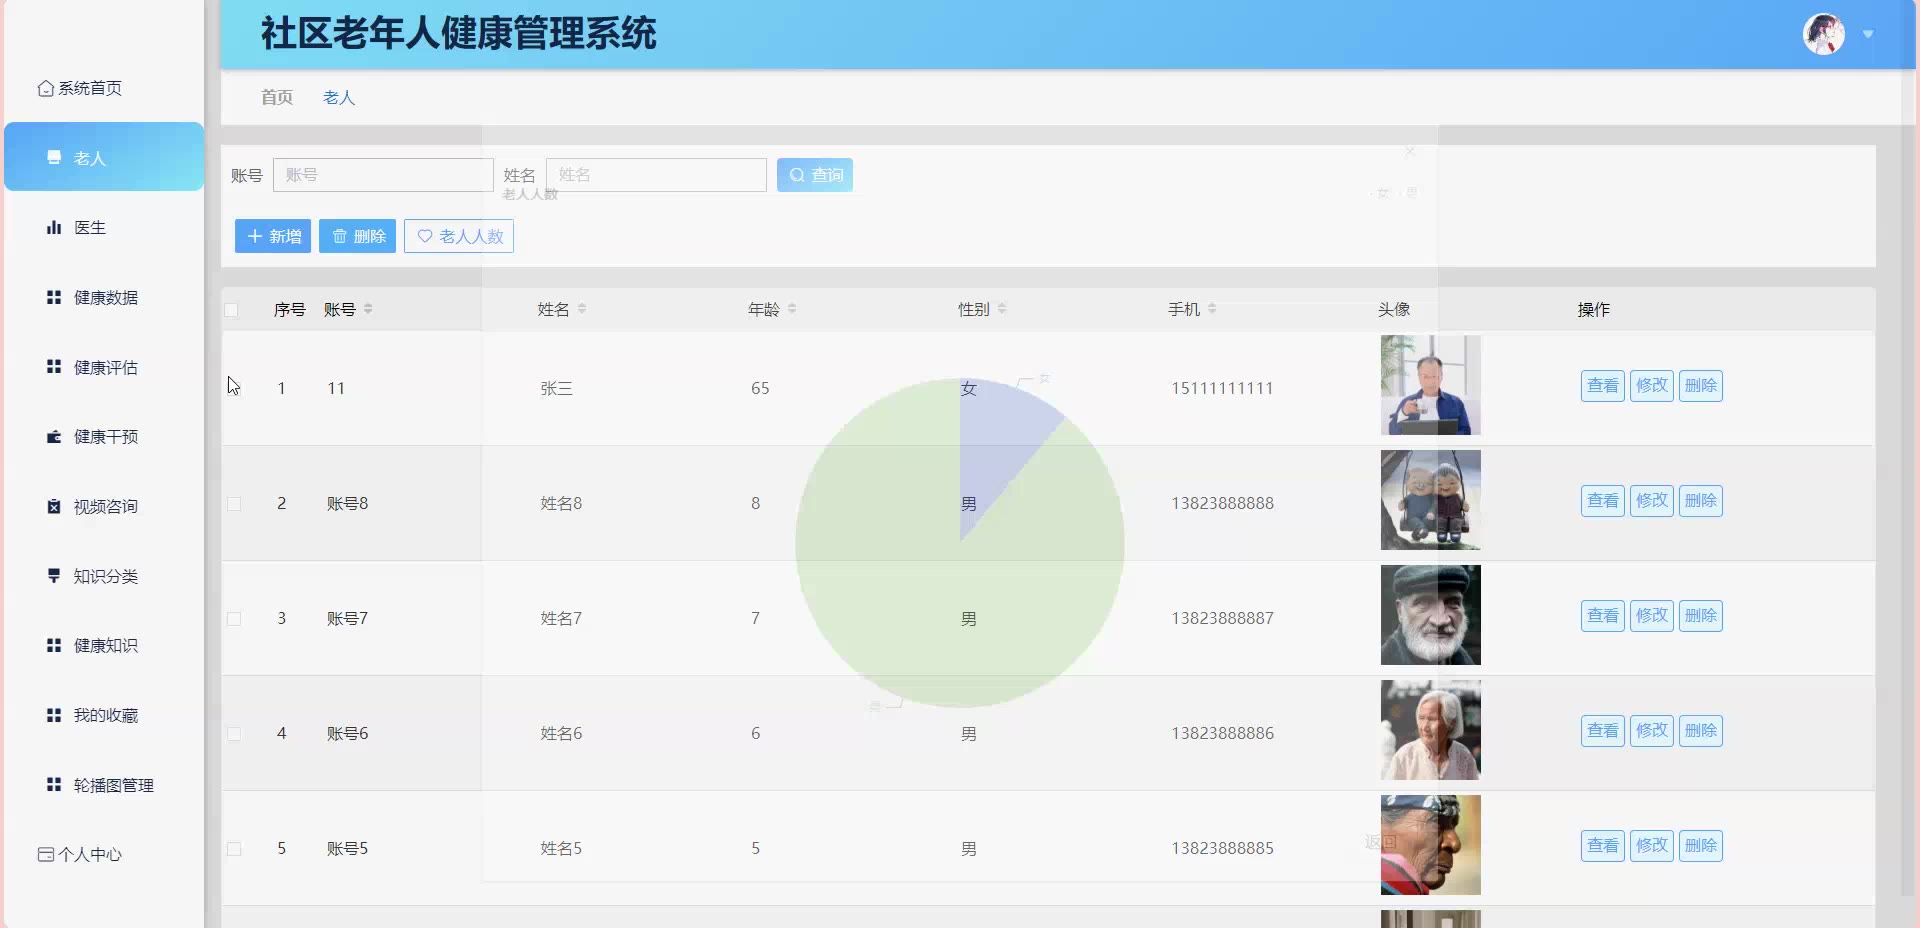Click the grid icon beside 健康评估
1920x928 pixels.
coord(54,367)
